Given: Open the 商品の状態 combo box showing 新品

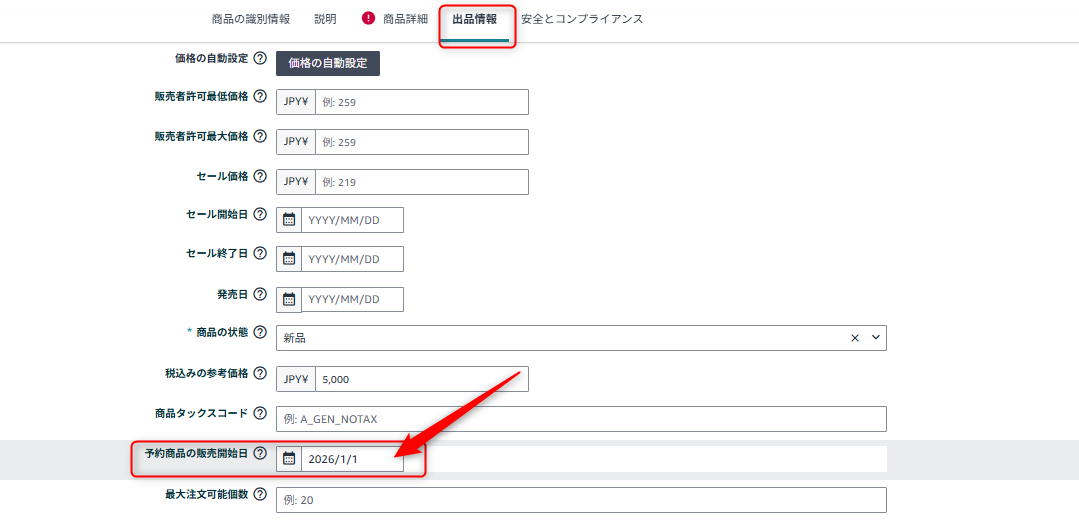Looking at the screenshot, I should tap(560, 338).
